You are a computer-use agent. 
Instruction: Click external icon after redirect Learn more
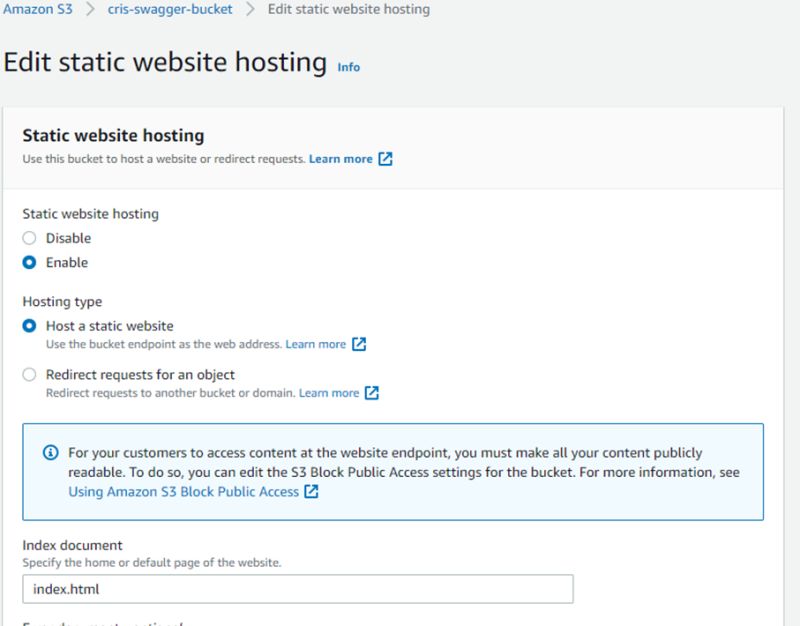click(x=372, y=393)
